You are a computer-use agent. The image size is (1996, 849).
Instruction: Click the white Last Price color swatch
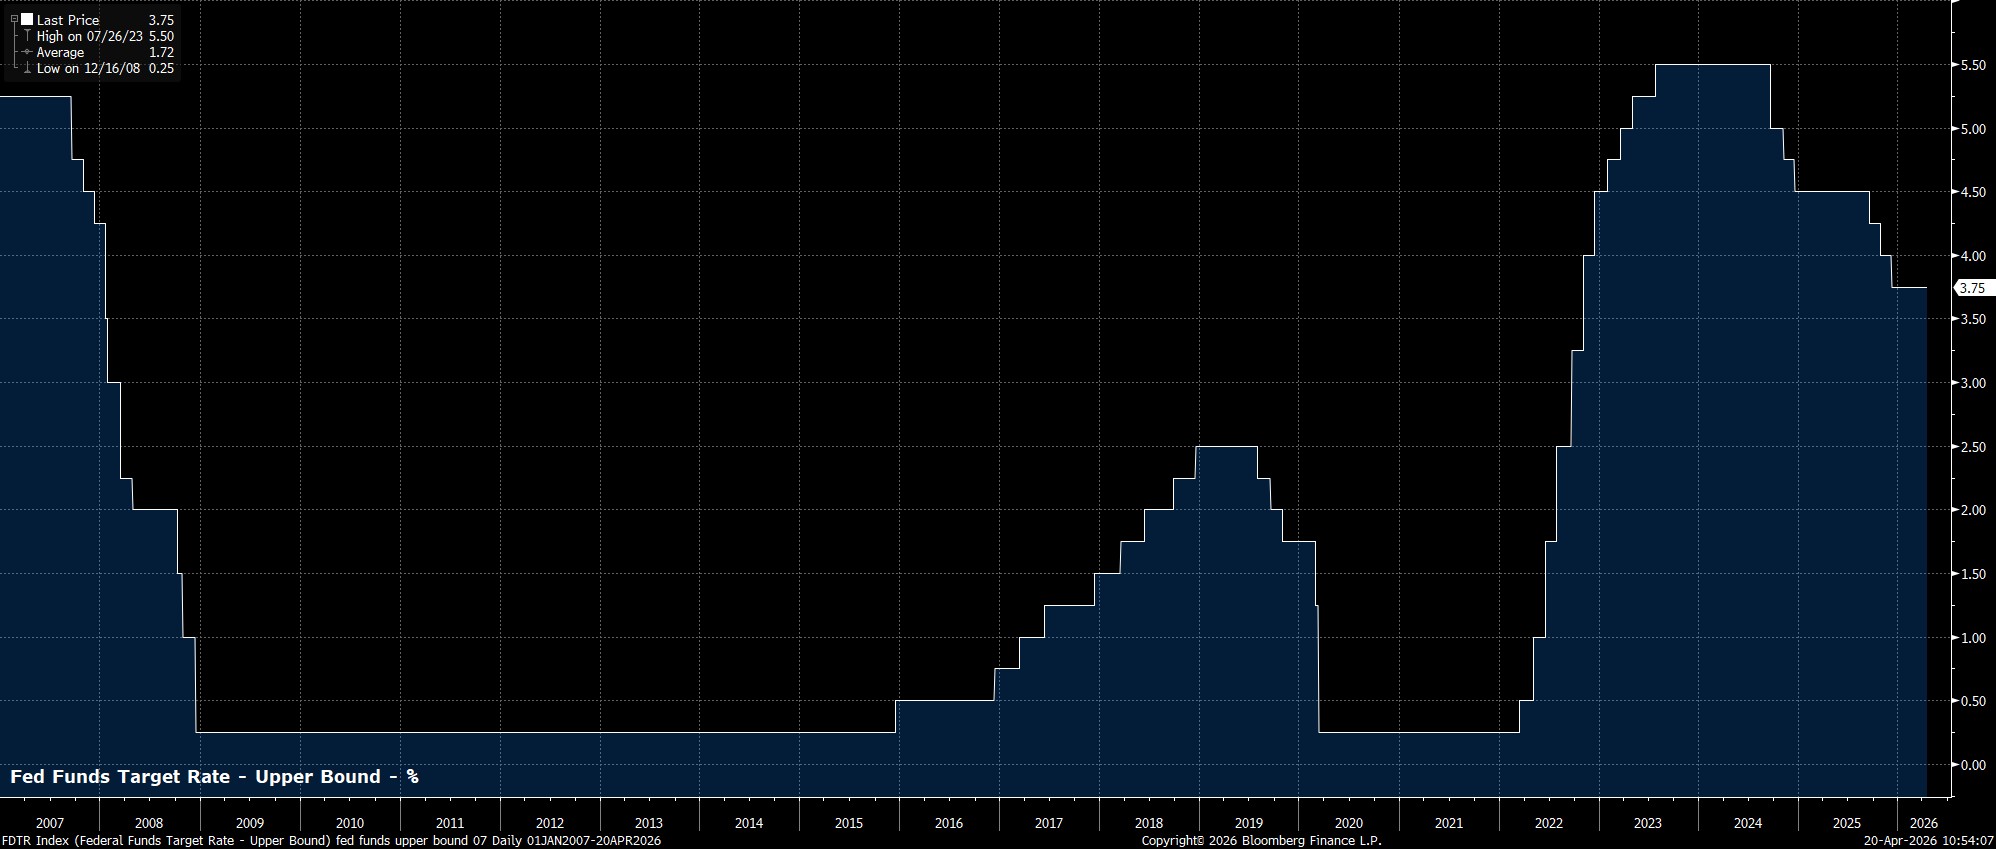pos(27,20)
